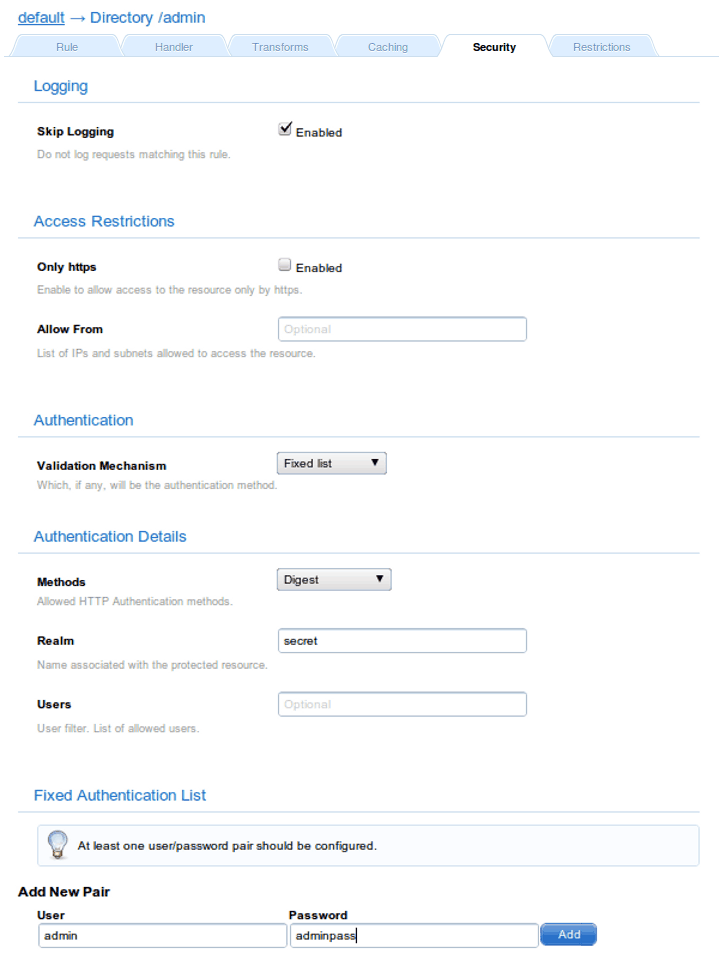Image resolution: width=720 pixels, height=966 pixels.
Task: Enable the Only https checkbox
Action: click(x=285, y=266)
